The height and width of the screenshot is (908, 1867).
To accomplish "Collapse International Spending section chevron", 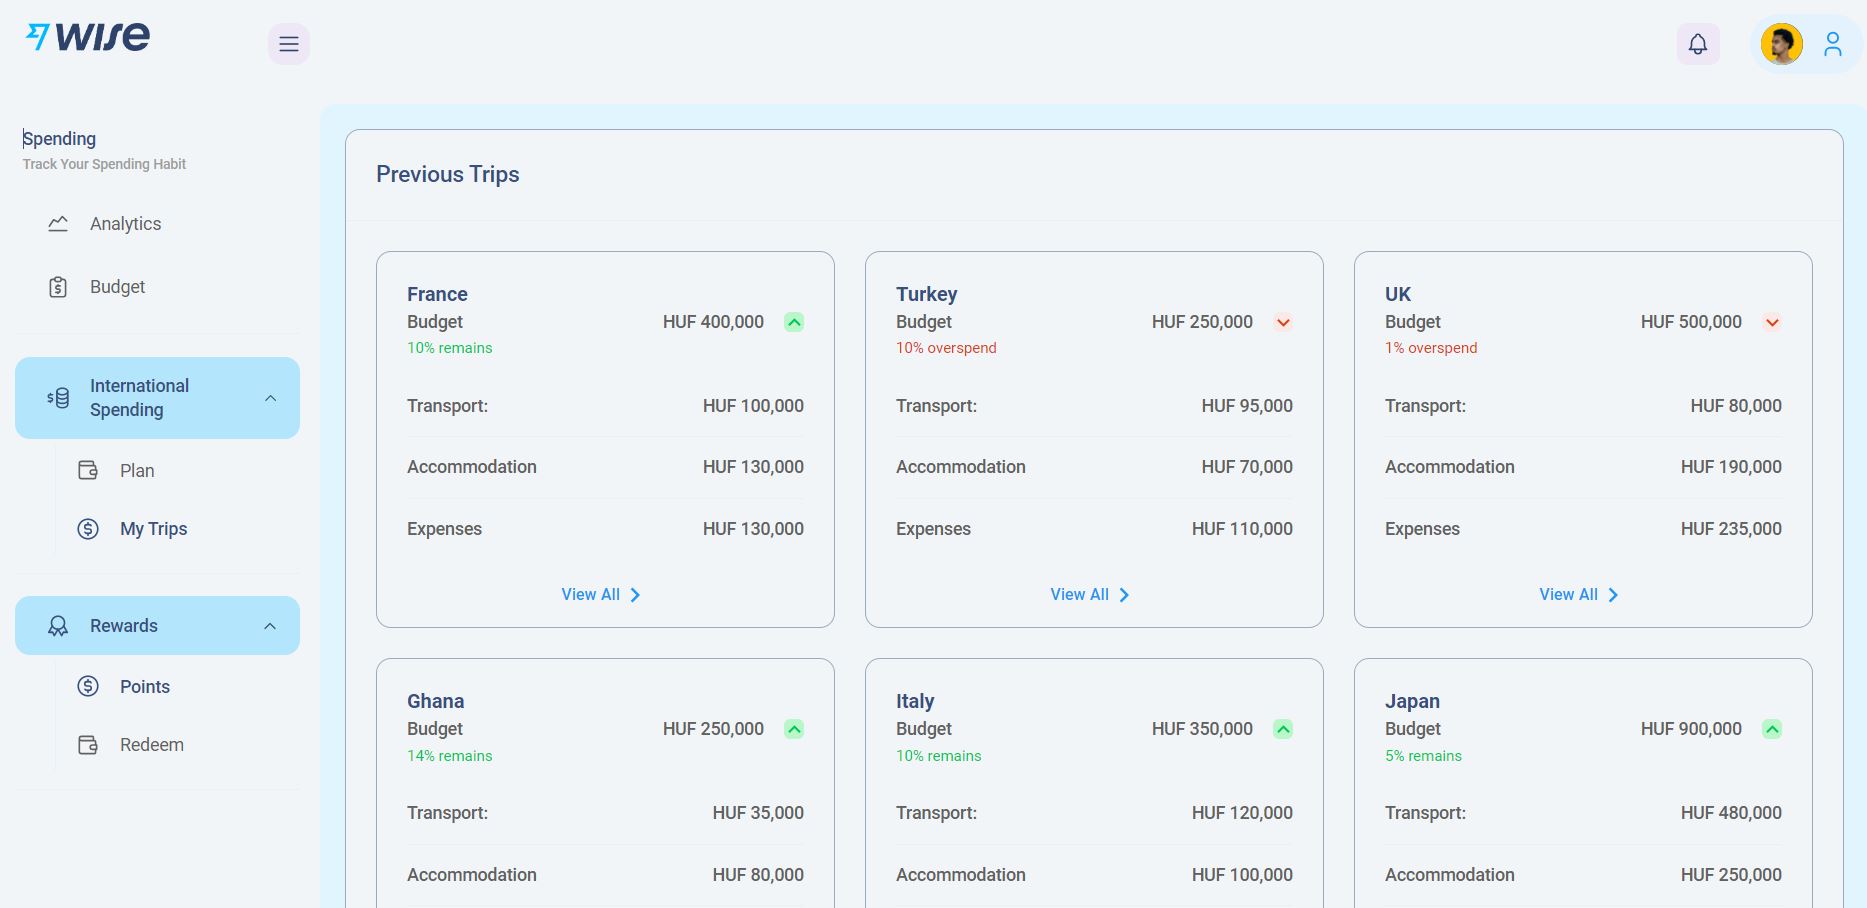I will pyautogui.click(x=270, y=398).
